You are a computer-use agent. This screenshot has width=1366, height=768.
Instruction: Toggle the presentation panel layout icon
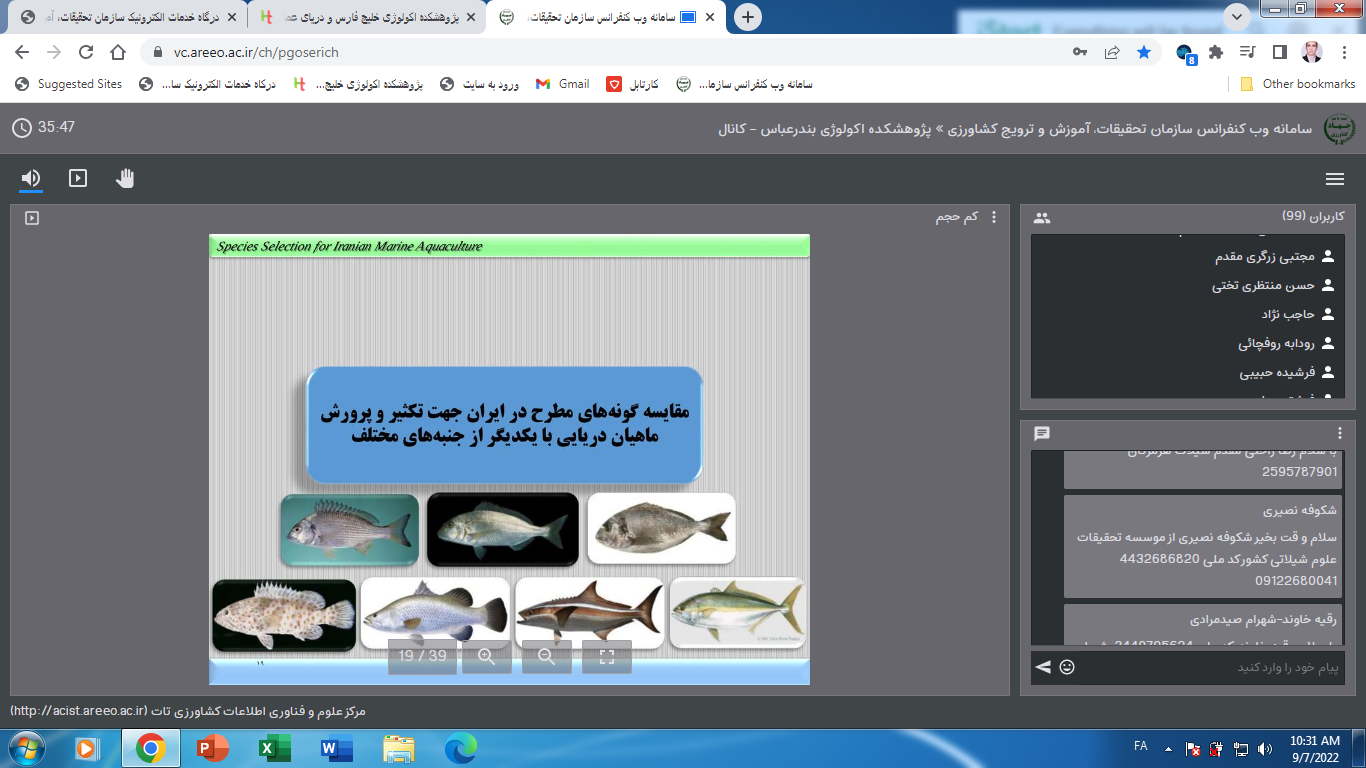(32, 217)
